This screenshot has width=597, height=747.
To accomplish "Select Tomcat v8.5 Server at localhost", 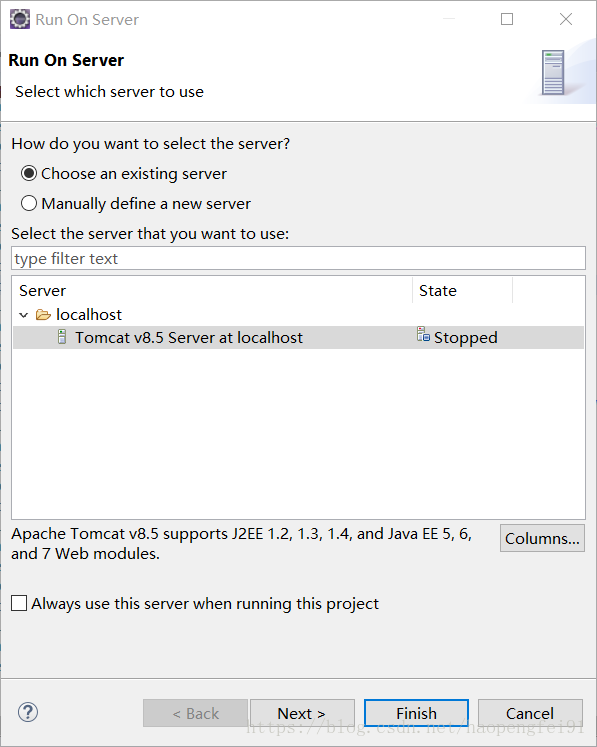I will 298,337.
